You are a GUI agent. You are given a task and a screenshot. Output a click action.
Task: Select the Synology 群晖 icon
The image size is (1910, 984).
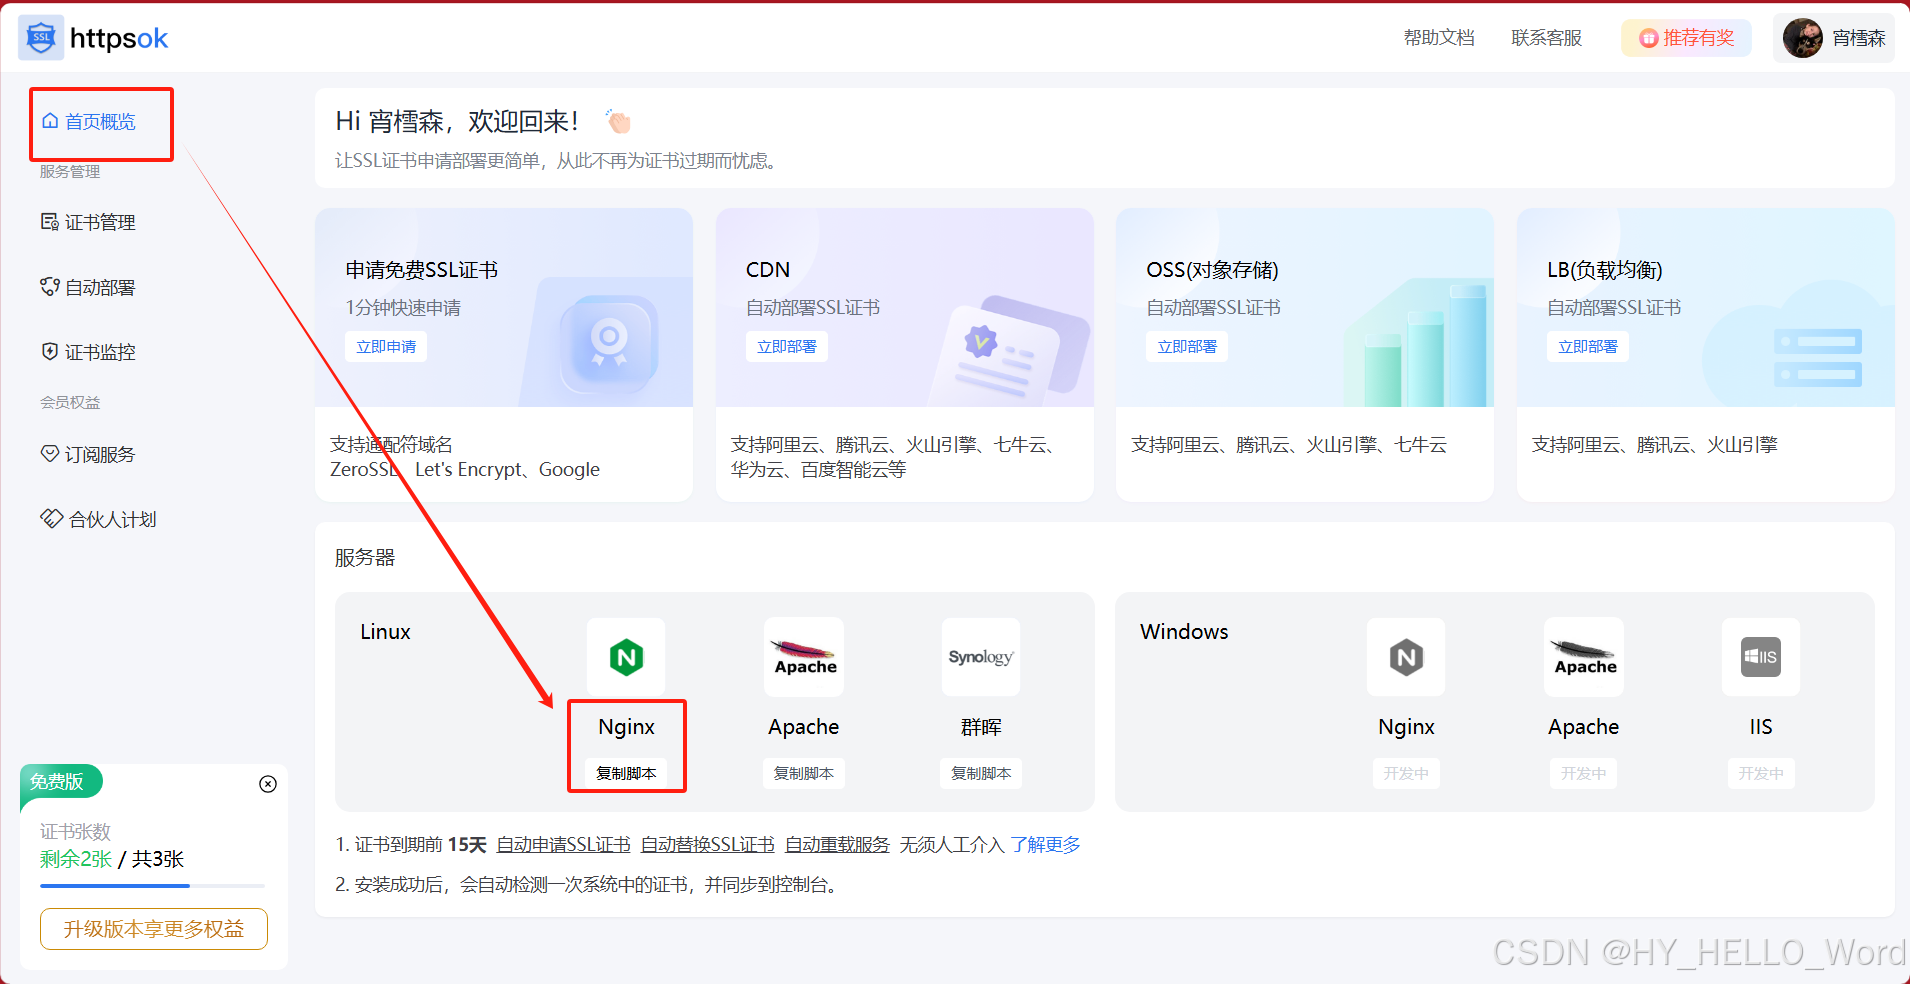point(980,657)
